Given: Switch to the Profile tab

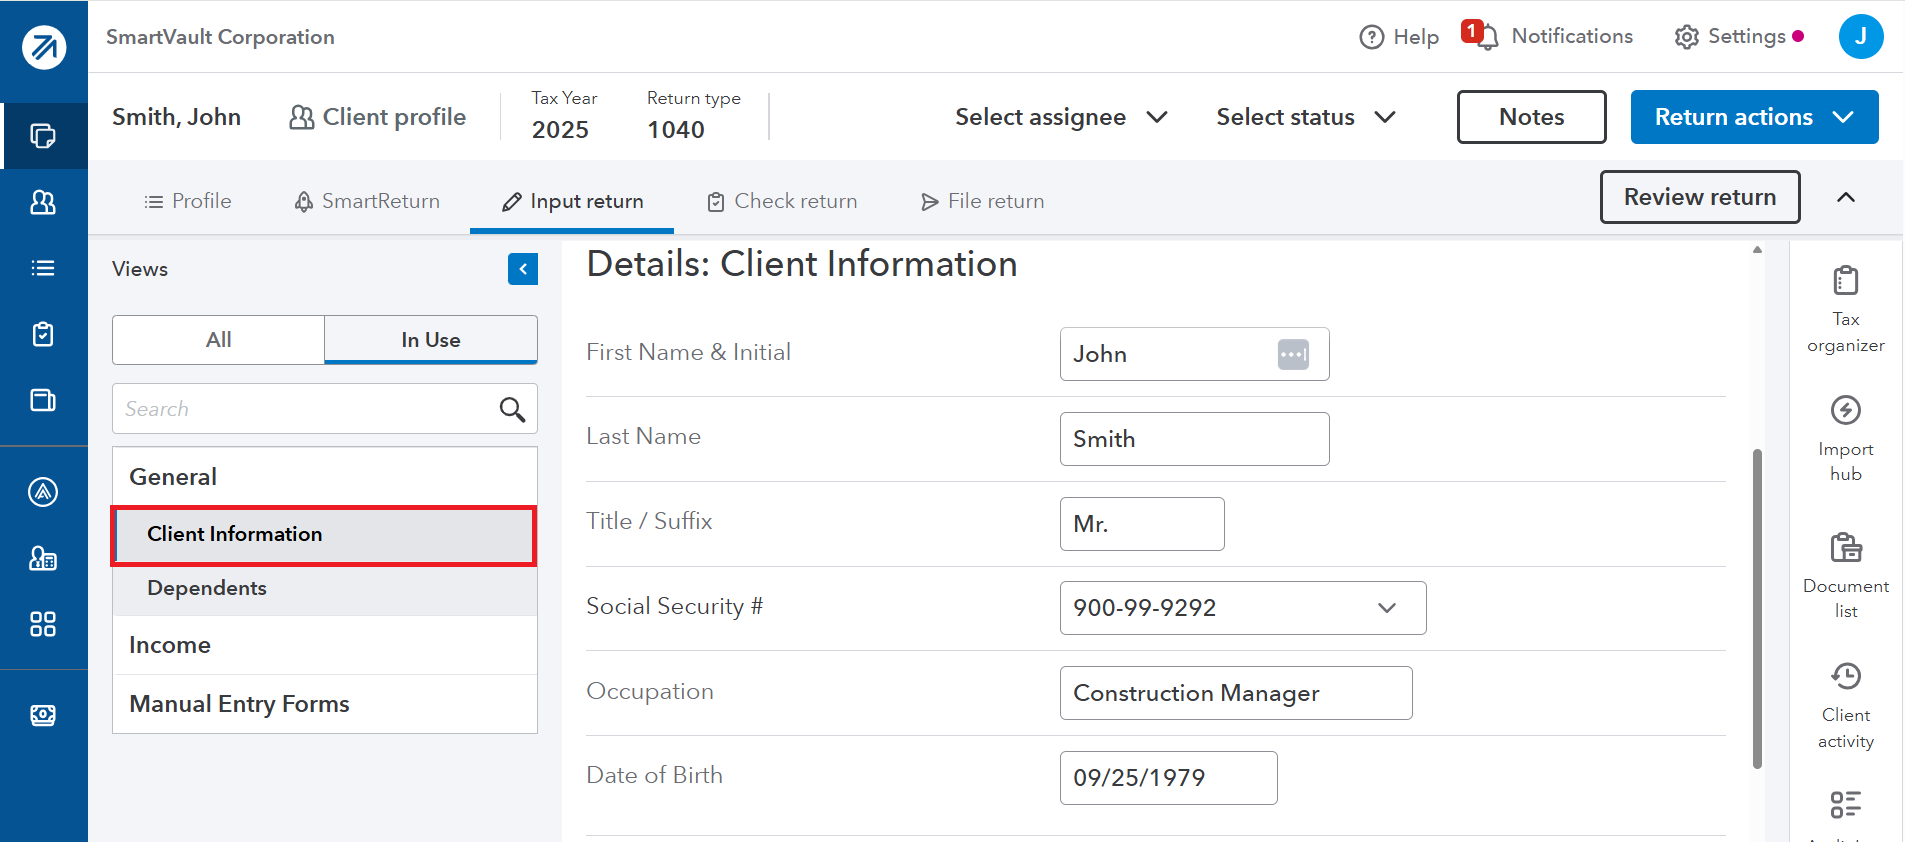Looking at the screenshot, I should (188, 201).
